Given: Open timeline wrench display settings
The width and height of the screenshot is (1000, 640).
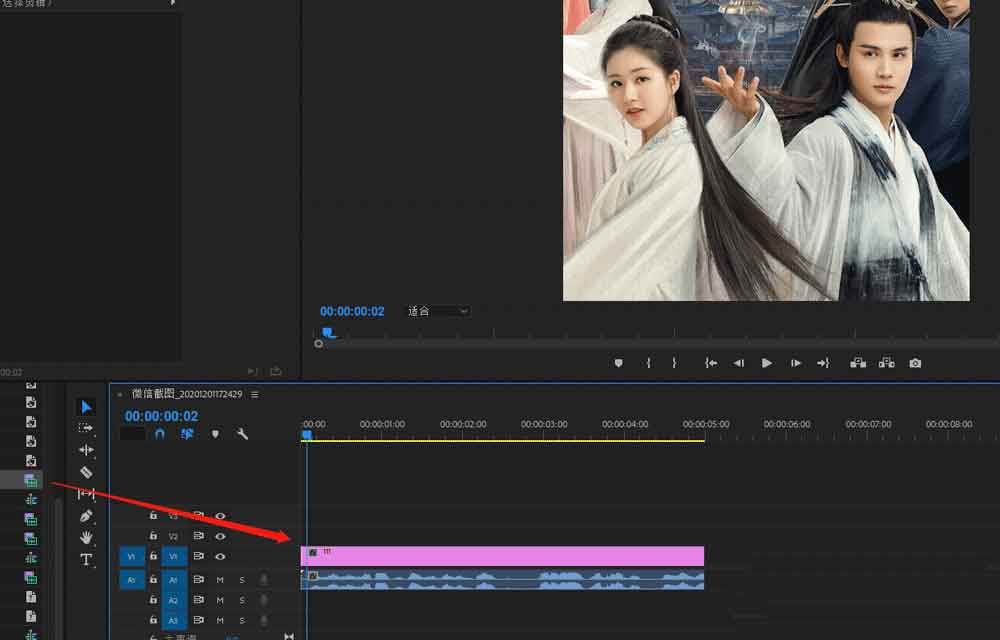Looking at the screenshot, I should [x=242, y=434].
